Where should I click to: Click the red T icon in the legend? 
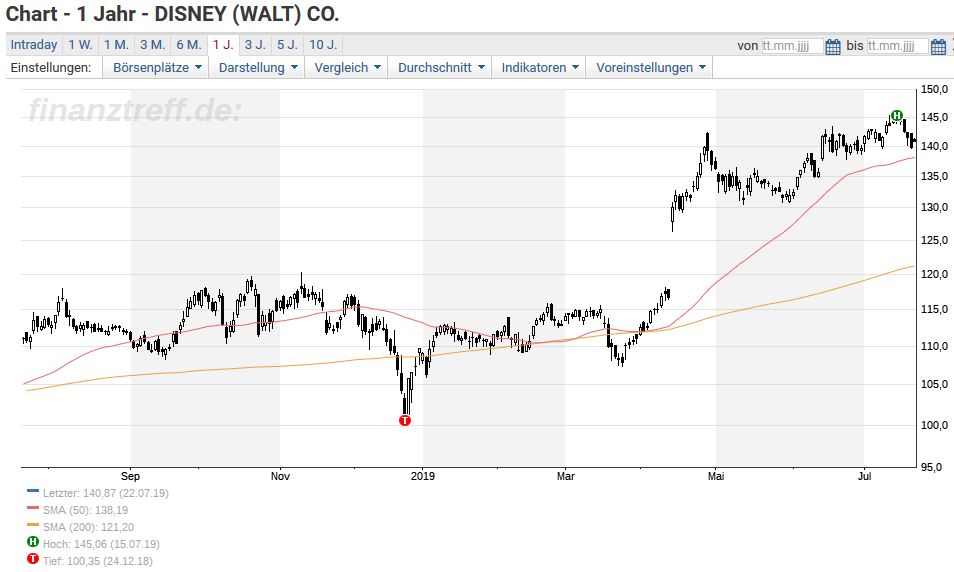click(x=33, y=559)
